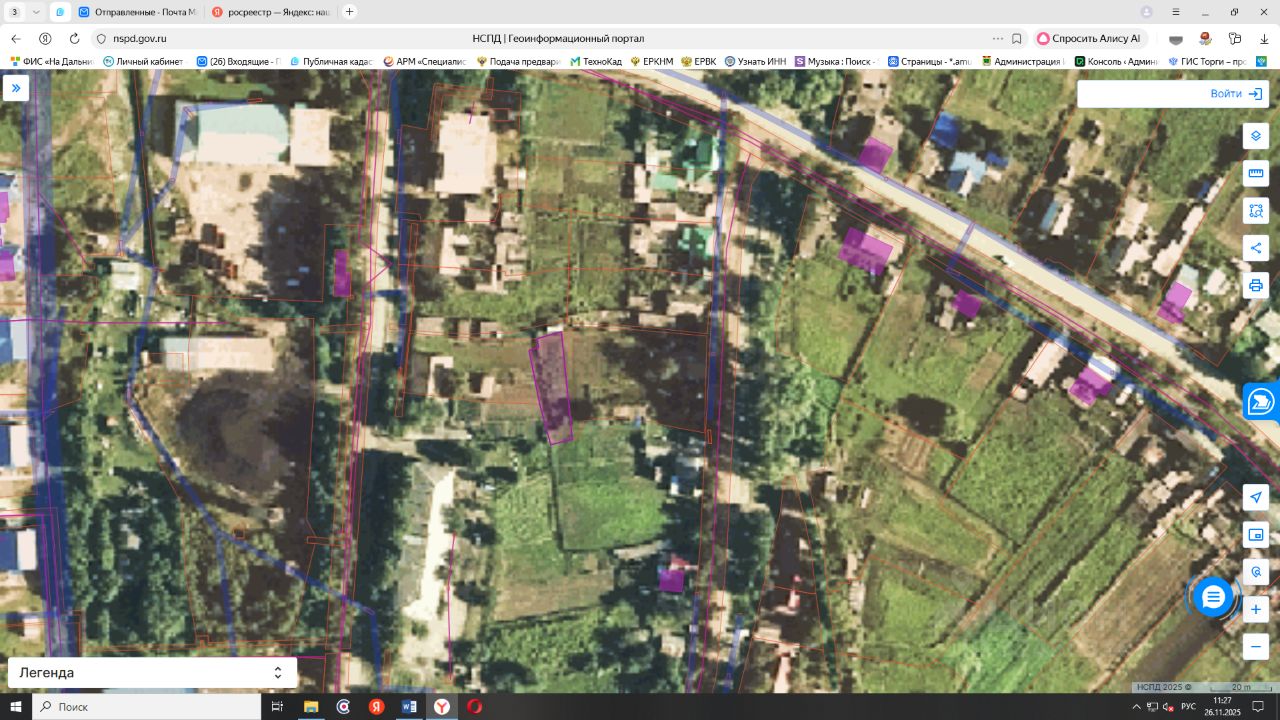Select the pinned active blue tab
This screenshot has height=720, width=1280.
click(x=59, y=12)
